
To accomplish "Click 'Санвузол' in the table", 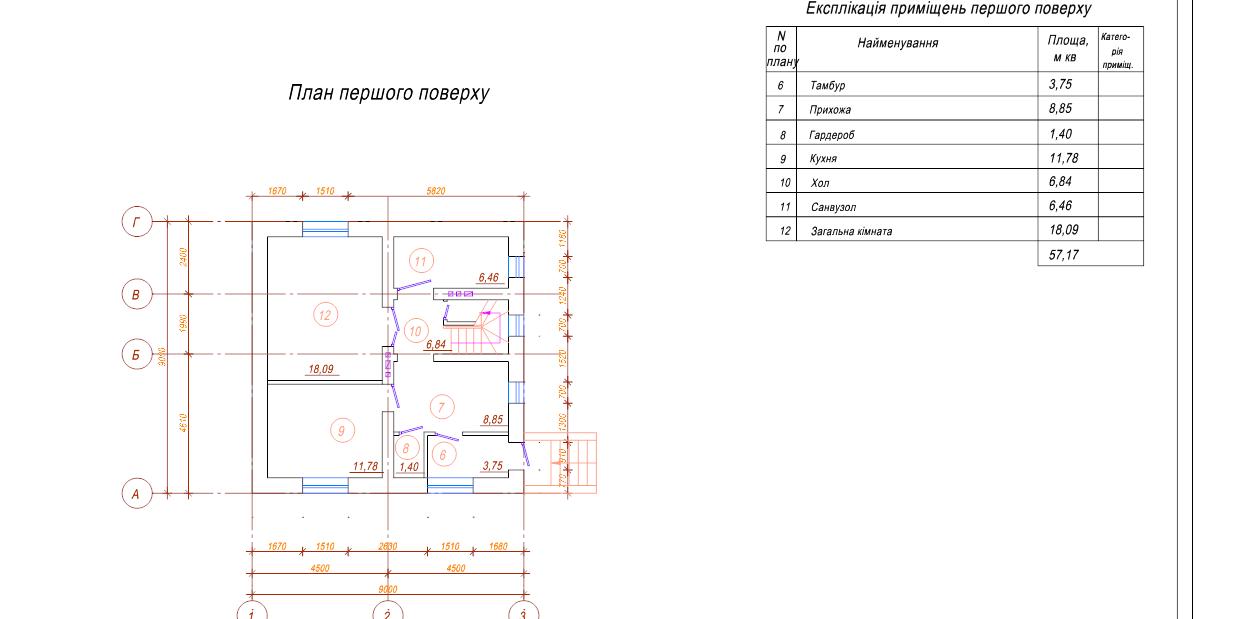I will pos(835,207).
